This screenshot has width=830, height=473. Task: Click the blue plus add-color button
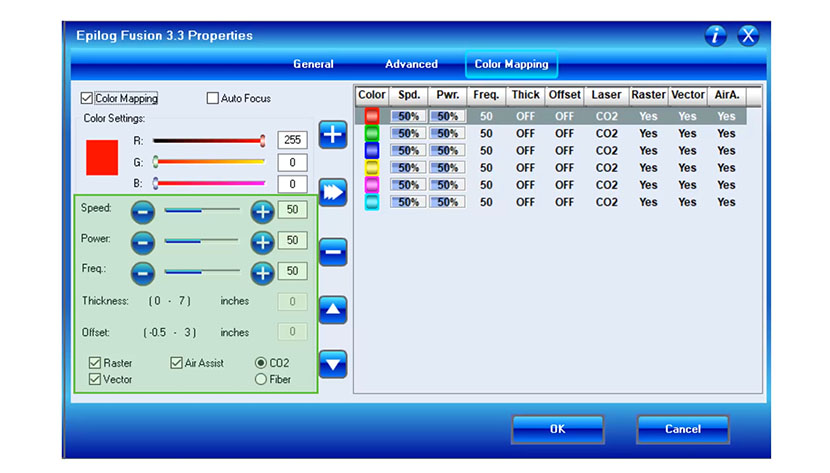332,135
